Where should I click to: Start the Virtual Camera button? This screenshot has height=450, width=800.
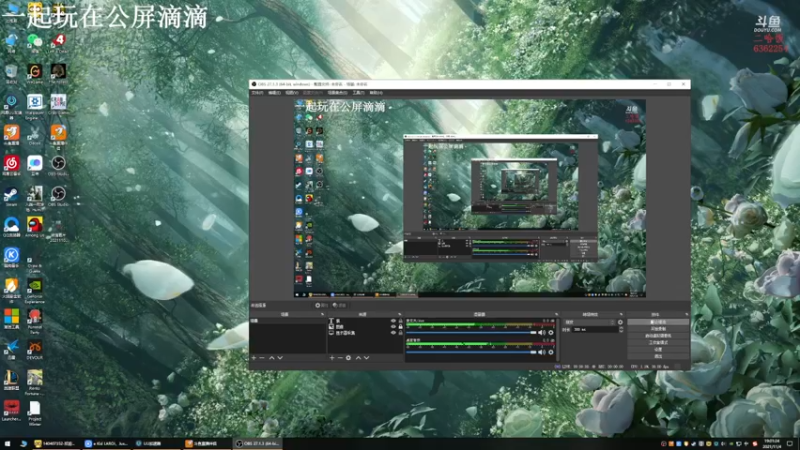(658, 336)
